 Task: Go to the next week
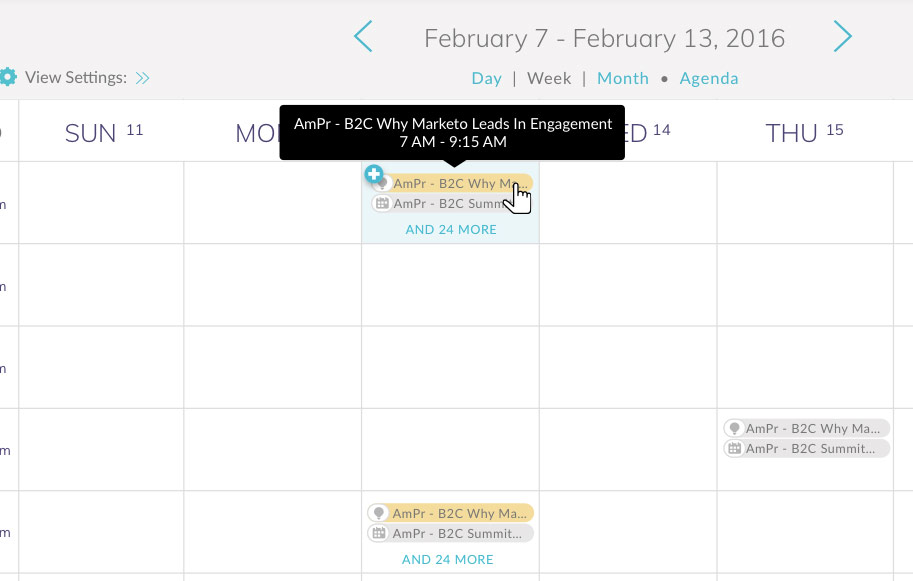point(843,38)
